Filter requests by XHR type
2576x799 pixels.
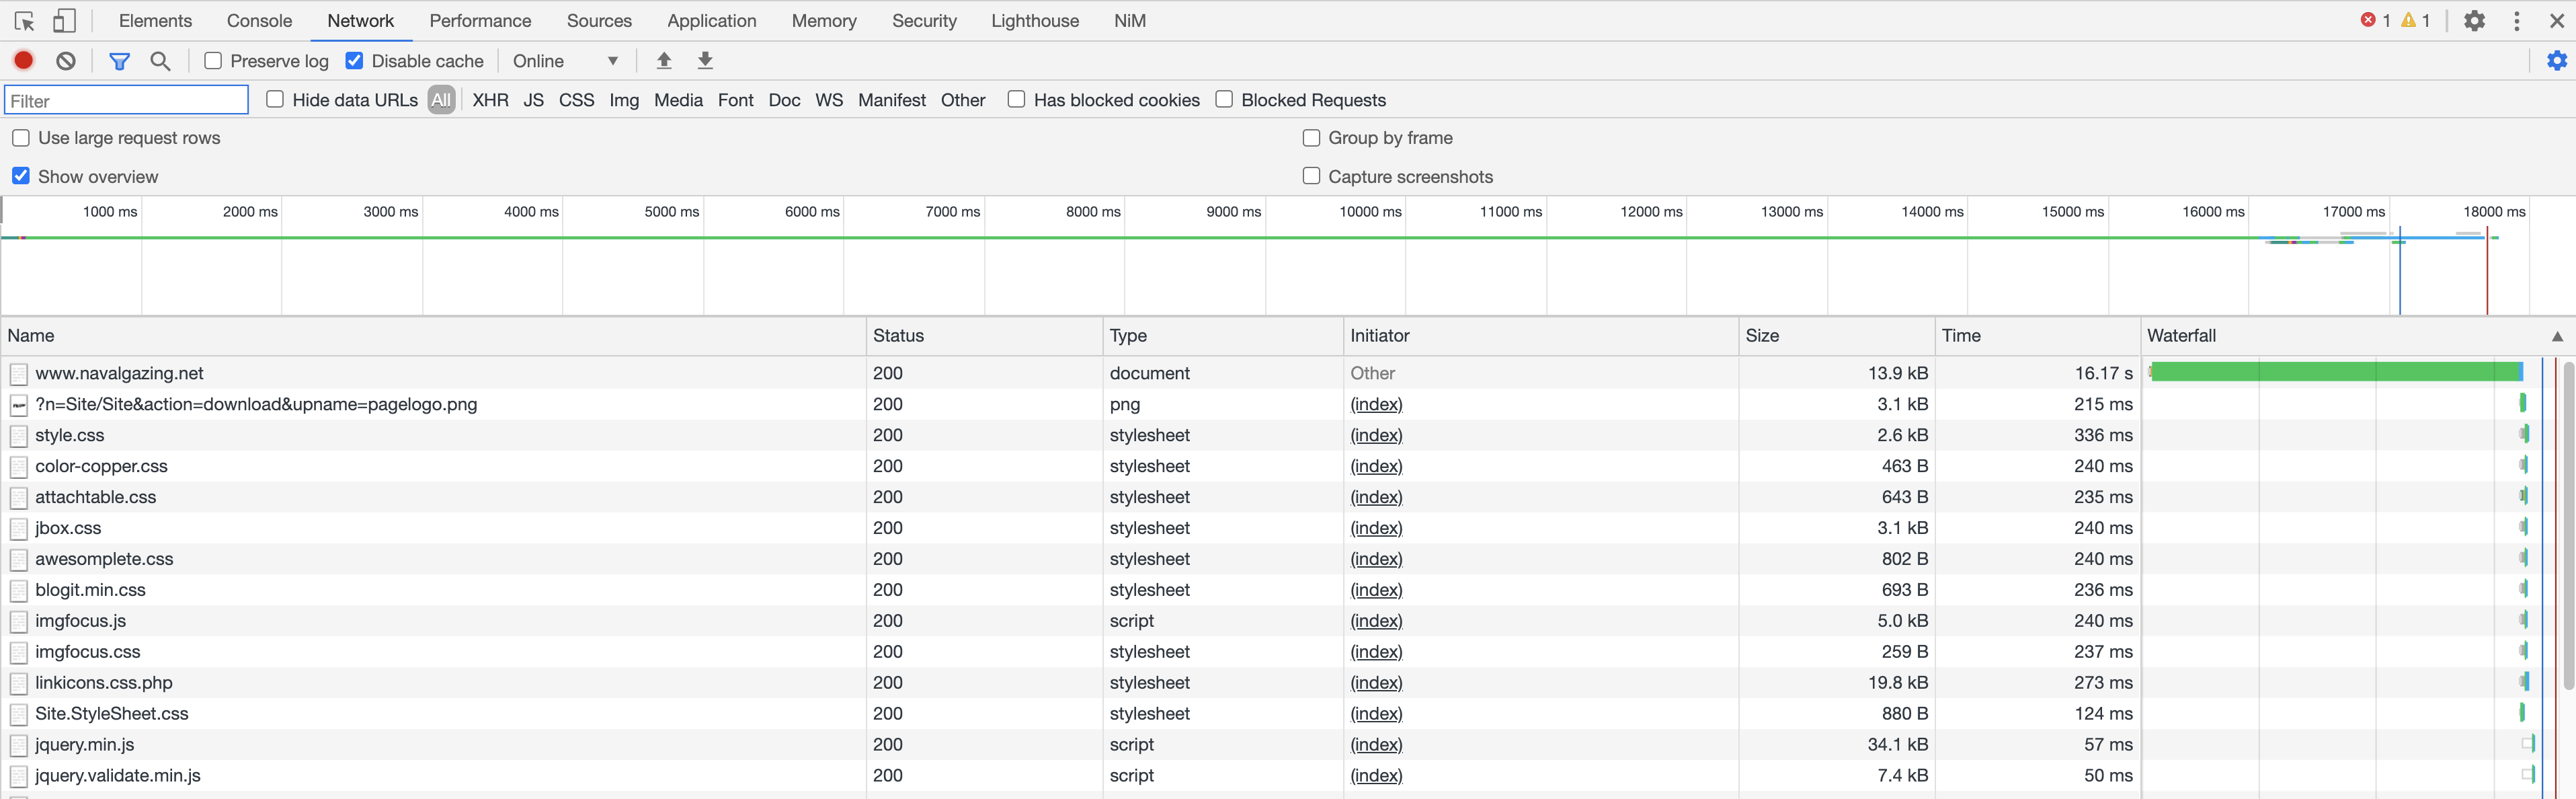tap(490, 100)
